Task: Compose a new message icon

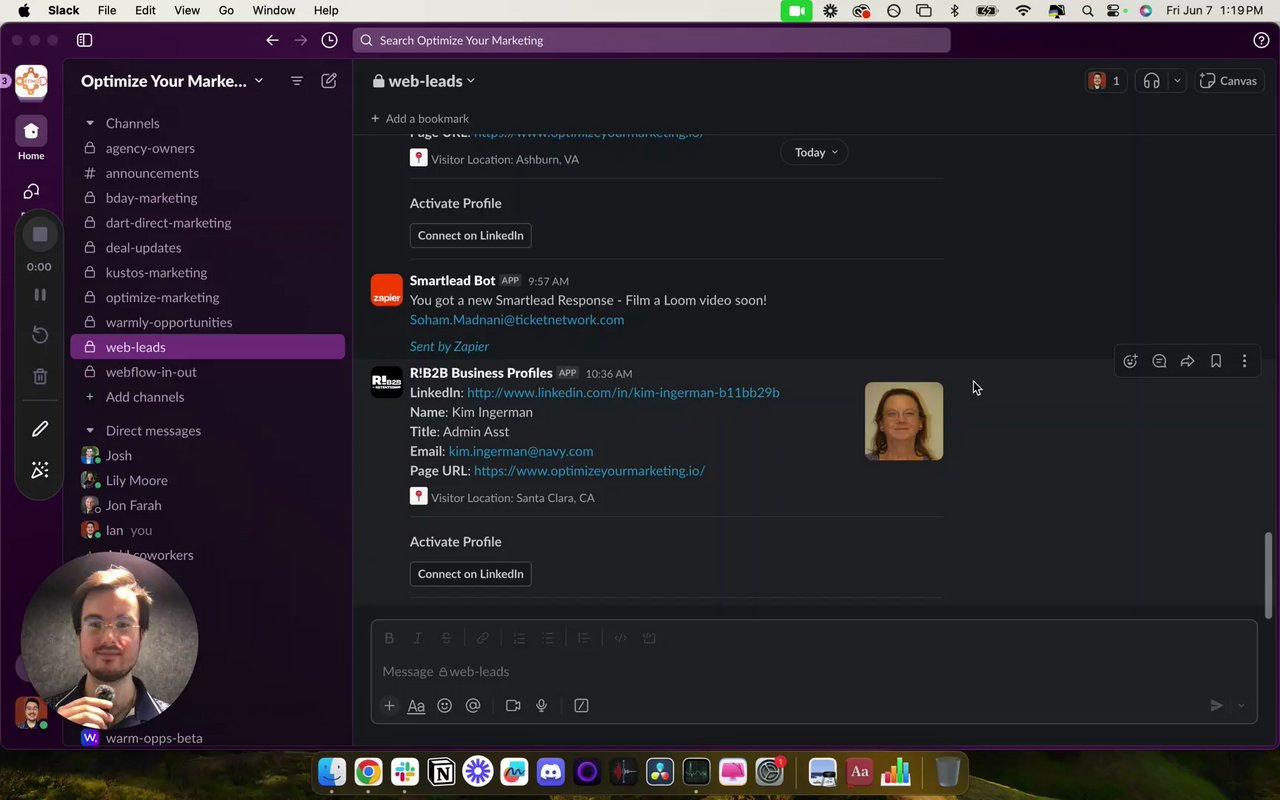Action: (x=329, y=81)
